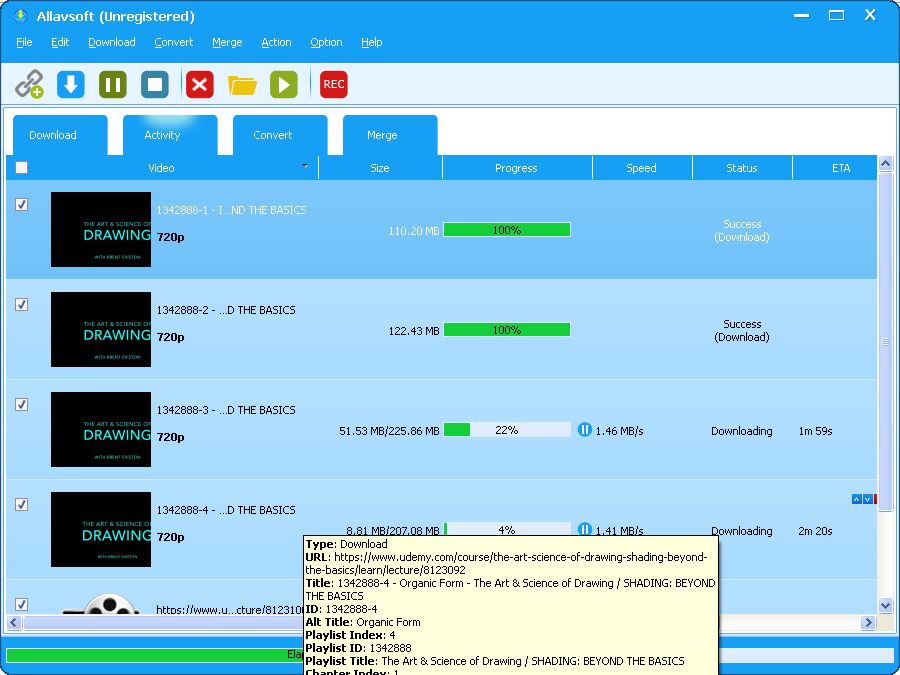Click the 22% progress bar

(x=507, y=430)
